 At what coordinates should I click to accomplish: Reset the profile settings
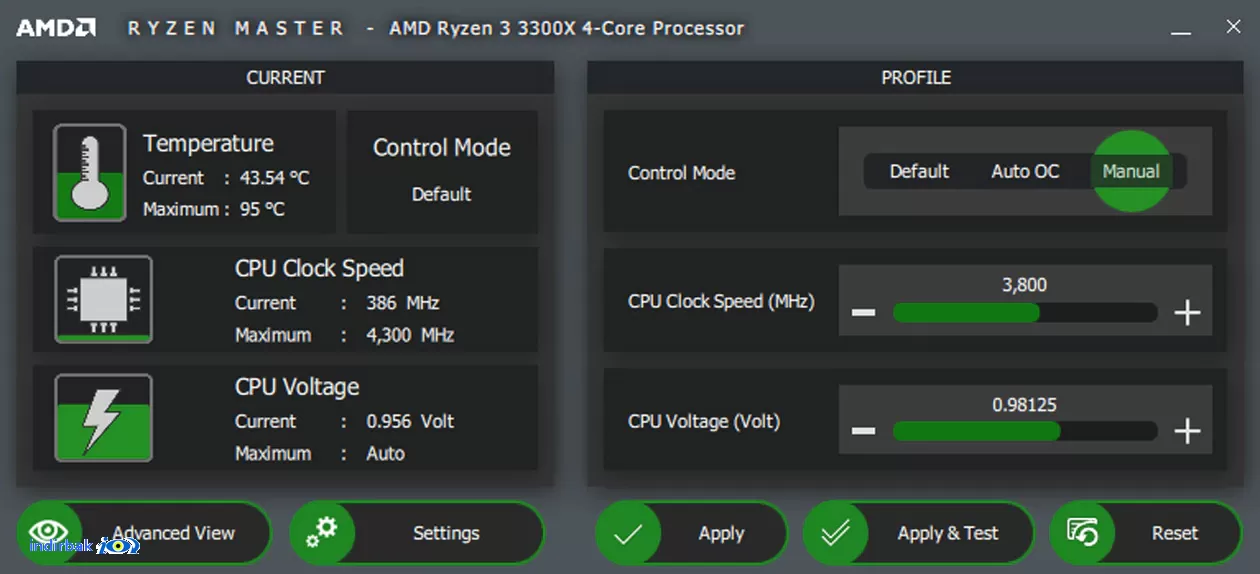1146,533
